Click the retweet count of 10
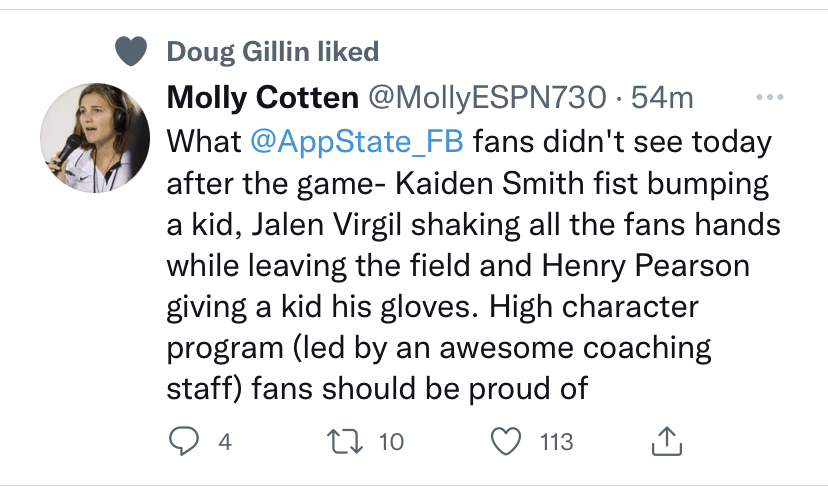Image resolution: width=828 pixels, height=489 pixels. pyautogui.click(x=391, y=441)
